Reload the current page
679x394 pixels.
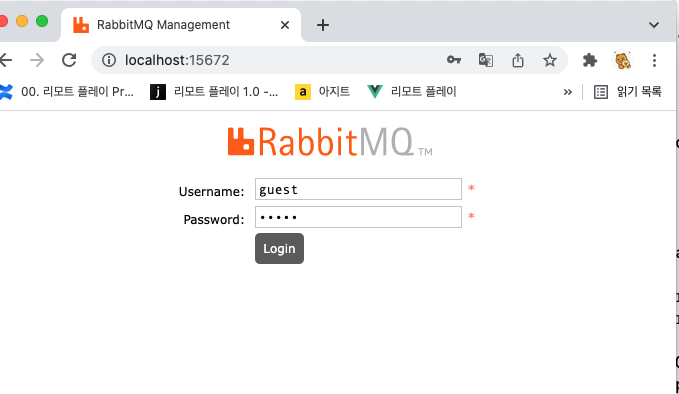(x=69, y=60)
